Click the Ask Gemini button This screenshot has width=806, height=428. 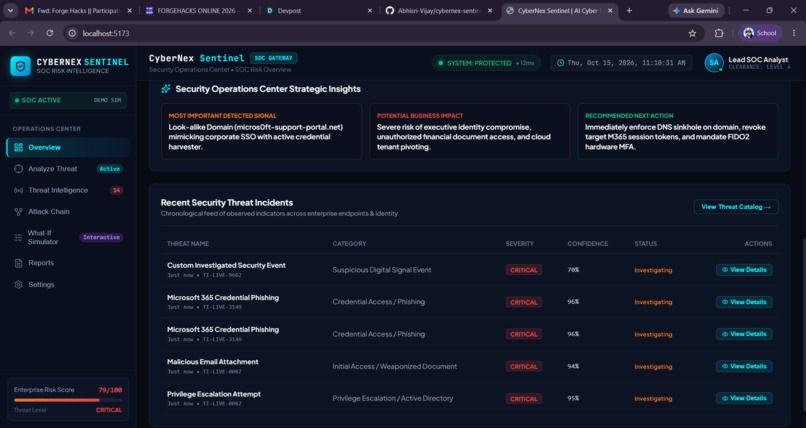click(697, 10)
